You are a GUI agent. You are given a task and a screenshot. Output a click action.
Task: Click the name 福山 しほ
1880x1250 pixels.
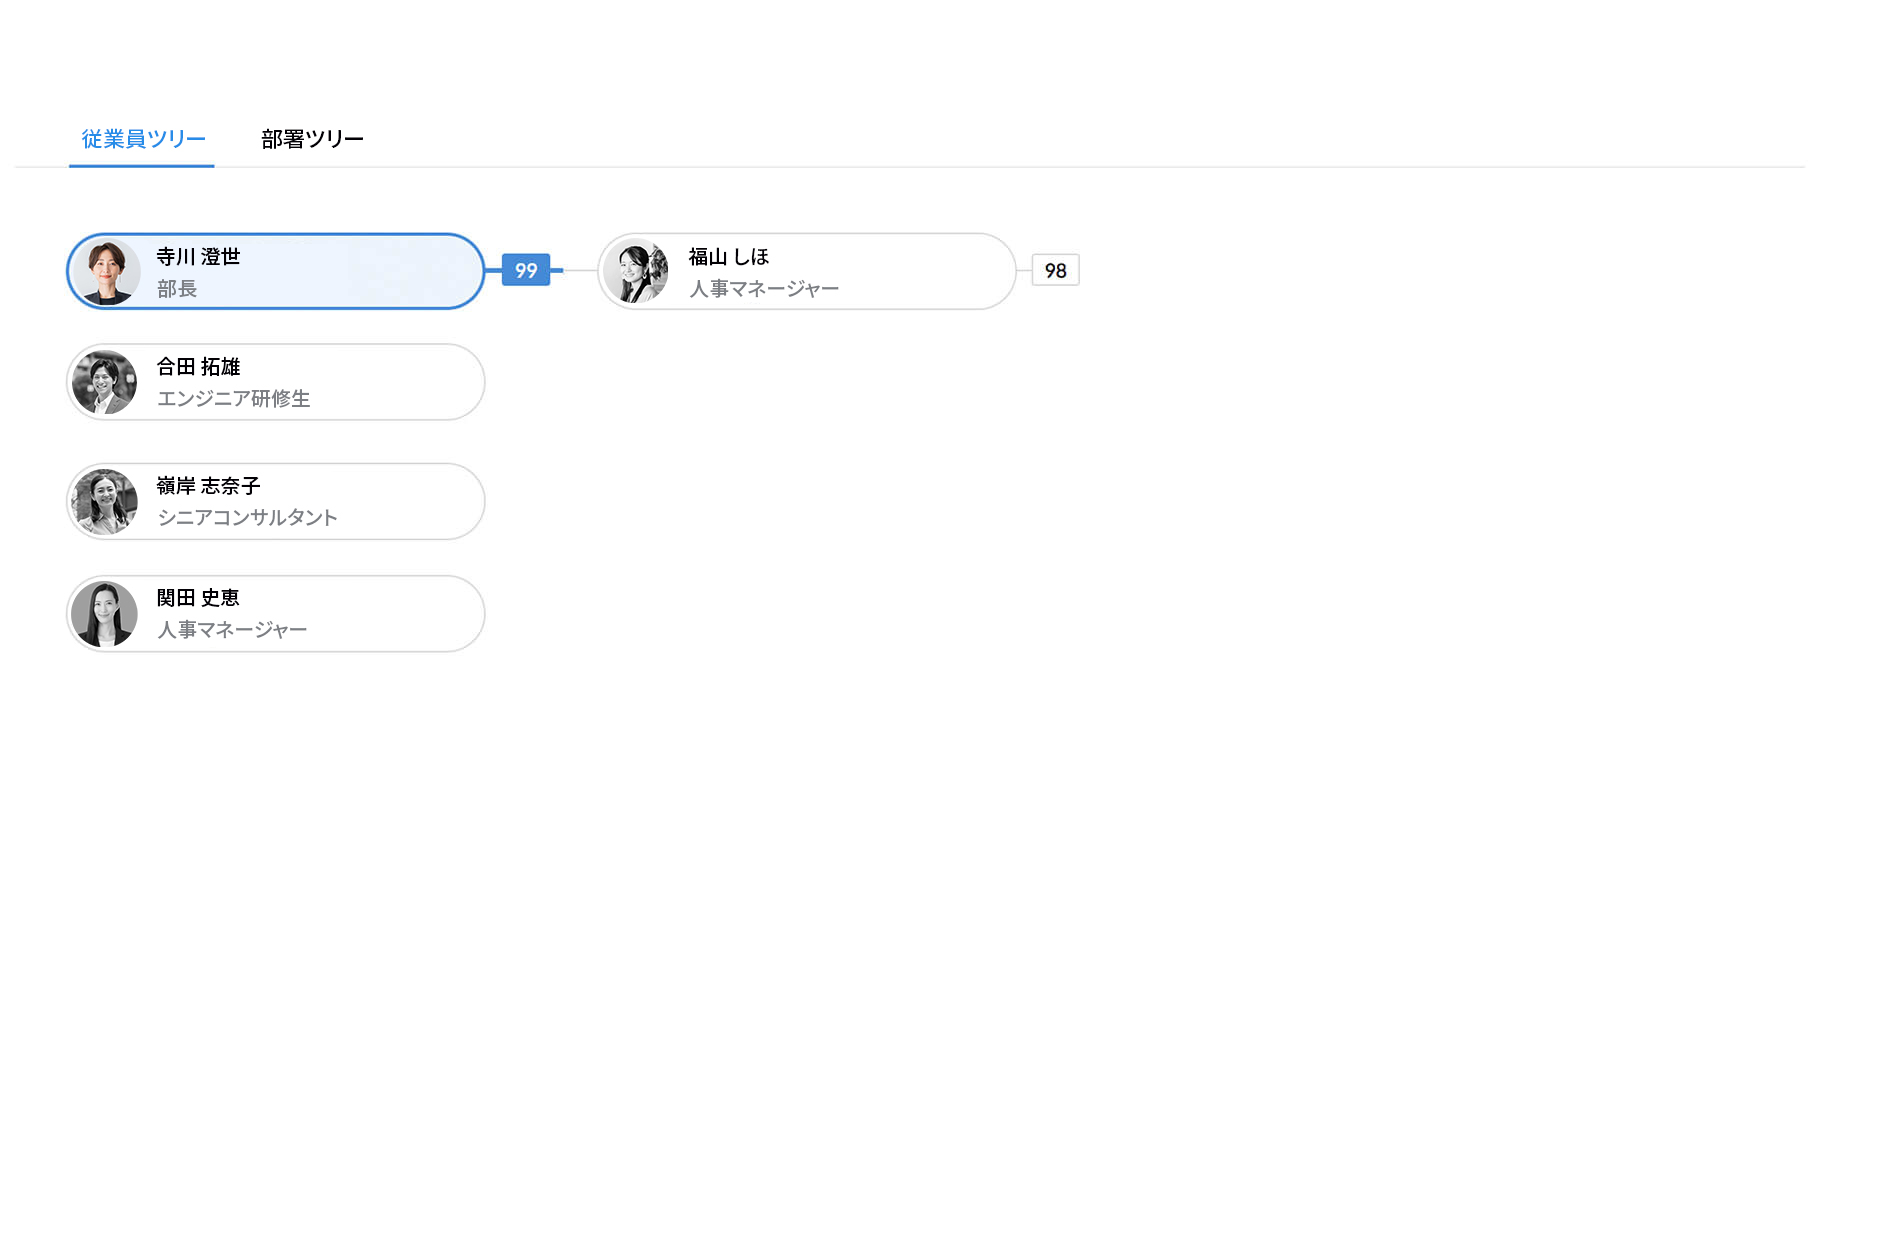[728, 257]
